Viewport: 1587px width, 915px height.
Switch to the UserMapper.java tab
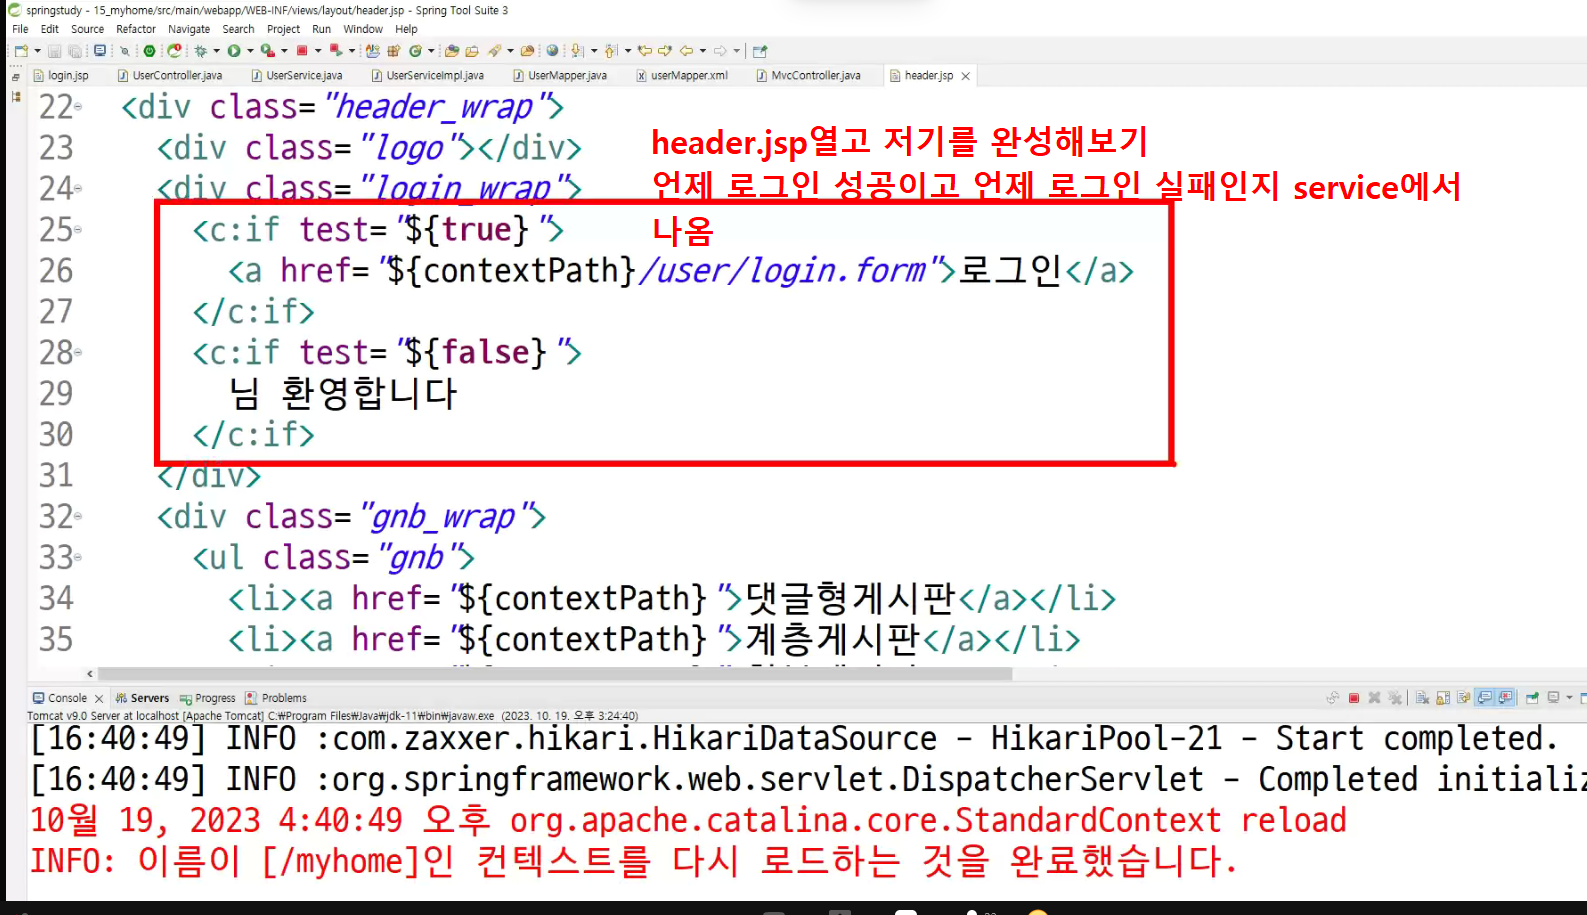click(560, 75)
